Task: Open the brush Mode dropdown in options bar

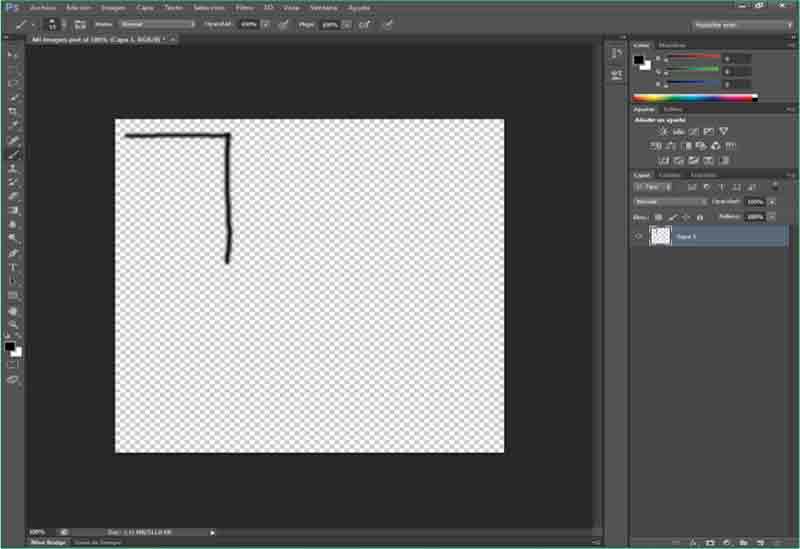Action: pos(157,23)
